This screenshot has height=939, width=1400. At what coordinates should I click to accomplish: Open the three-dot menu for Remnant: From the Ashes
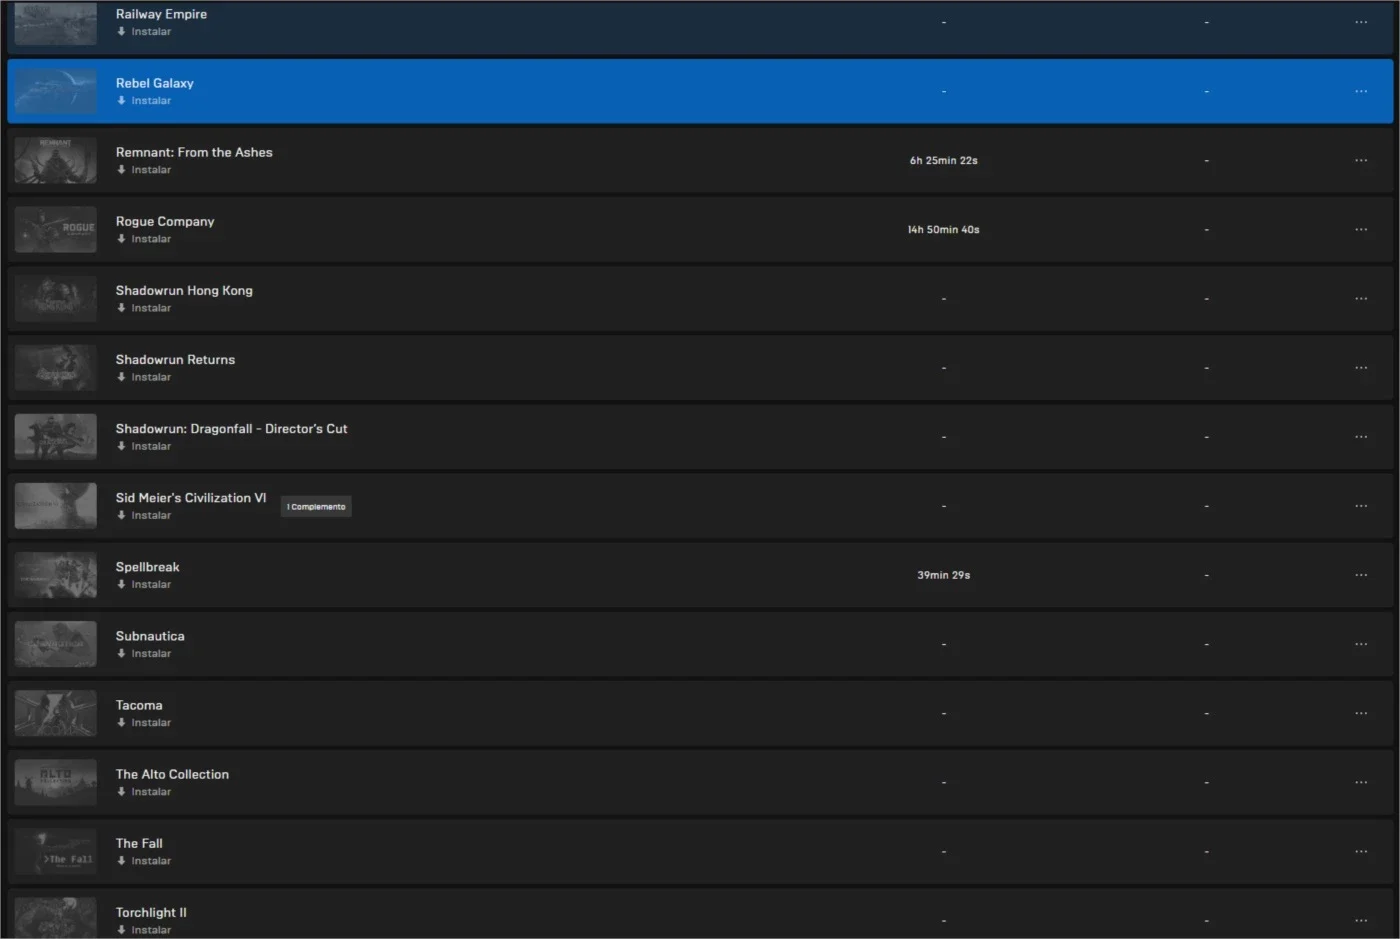[x=1361, y=160]
